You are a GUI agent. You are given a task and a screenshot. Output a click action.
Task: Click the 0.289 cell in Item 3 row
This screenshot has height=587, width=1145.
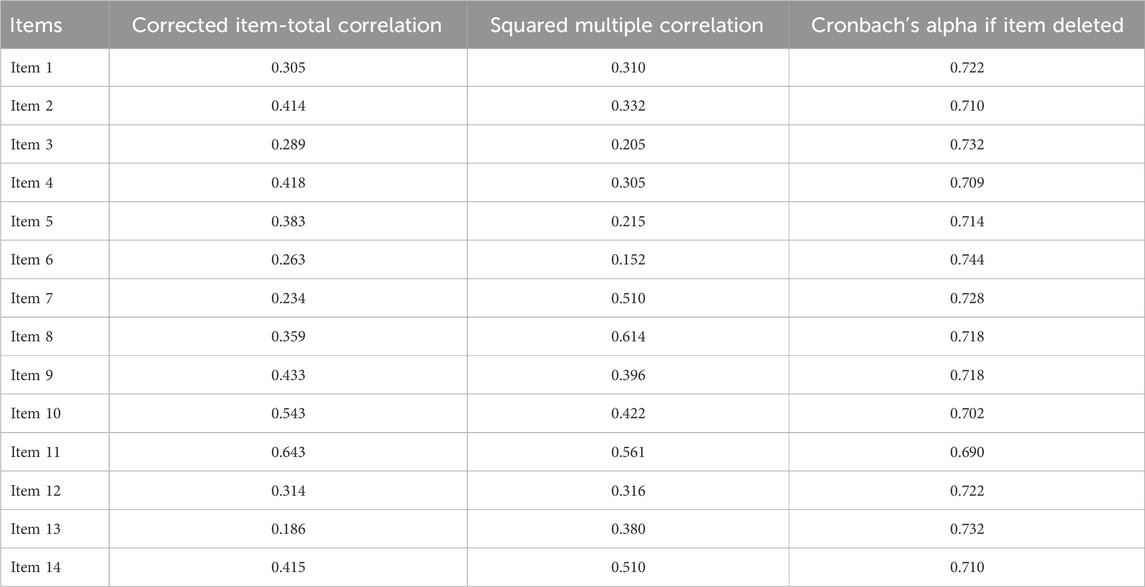click(288, 145)
